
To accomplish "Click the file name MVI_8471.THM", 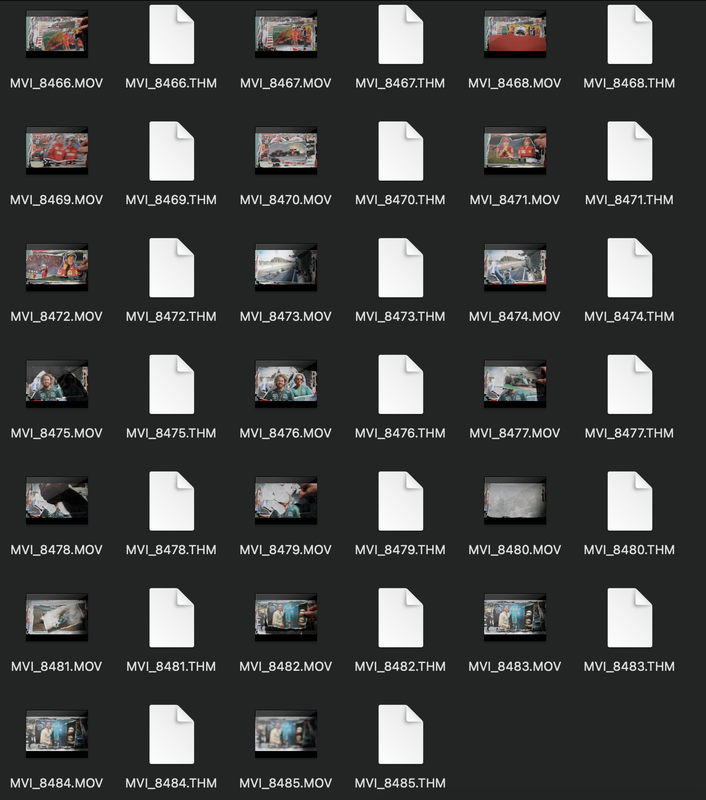I will click(x=629, y=199).
